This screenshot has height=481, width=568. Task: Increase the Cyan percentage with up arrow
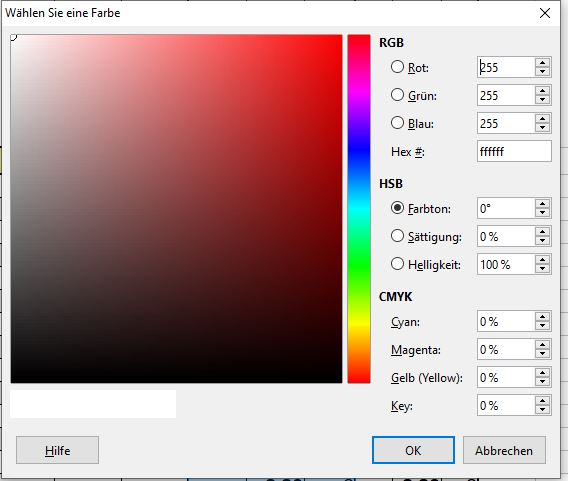coord(542,317)
